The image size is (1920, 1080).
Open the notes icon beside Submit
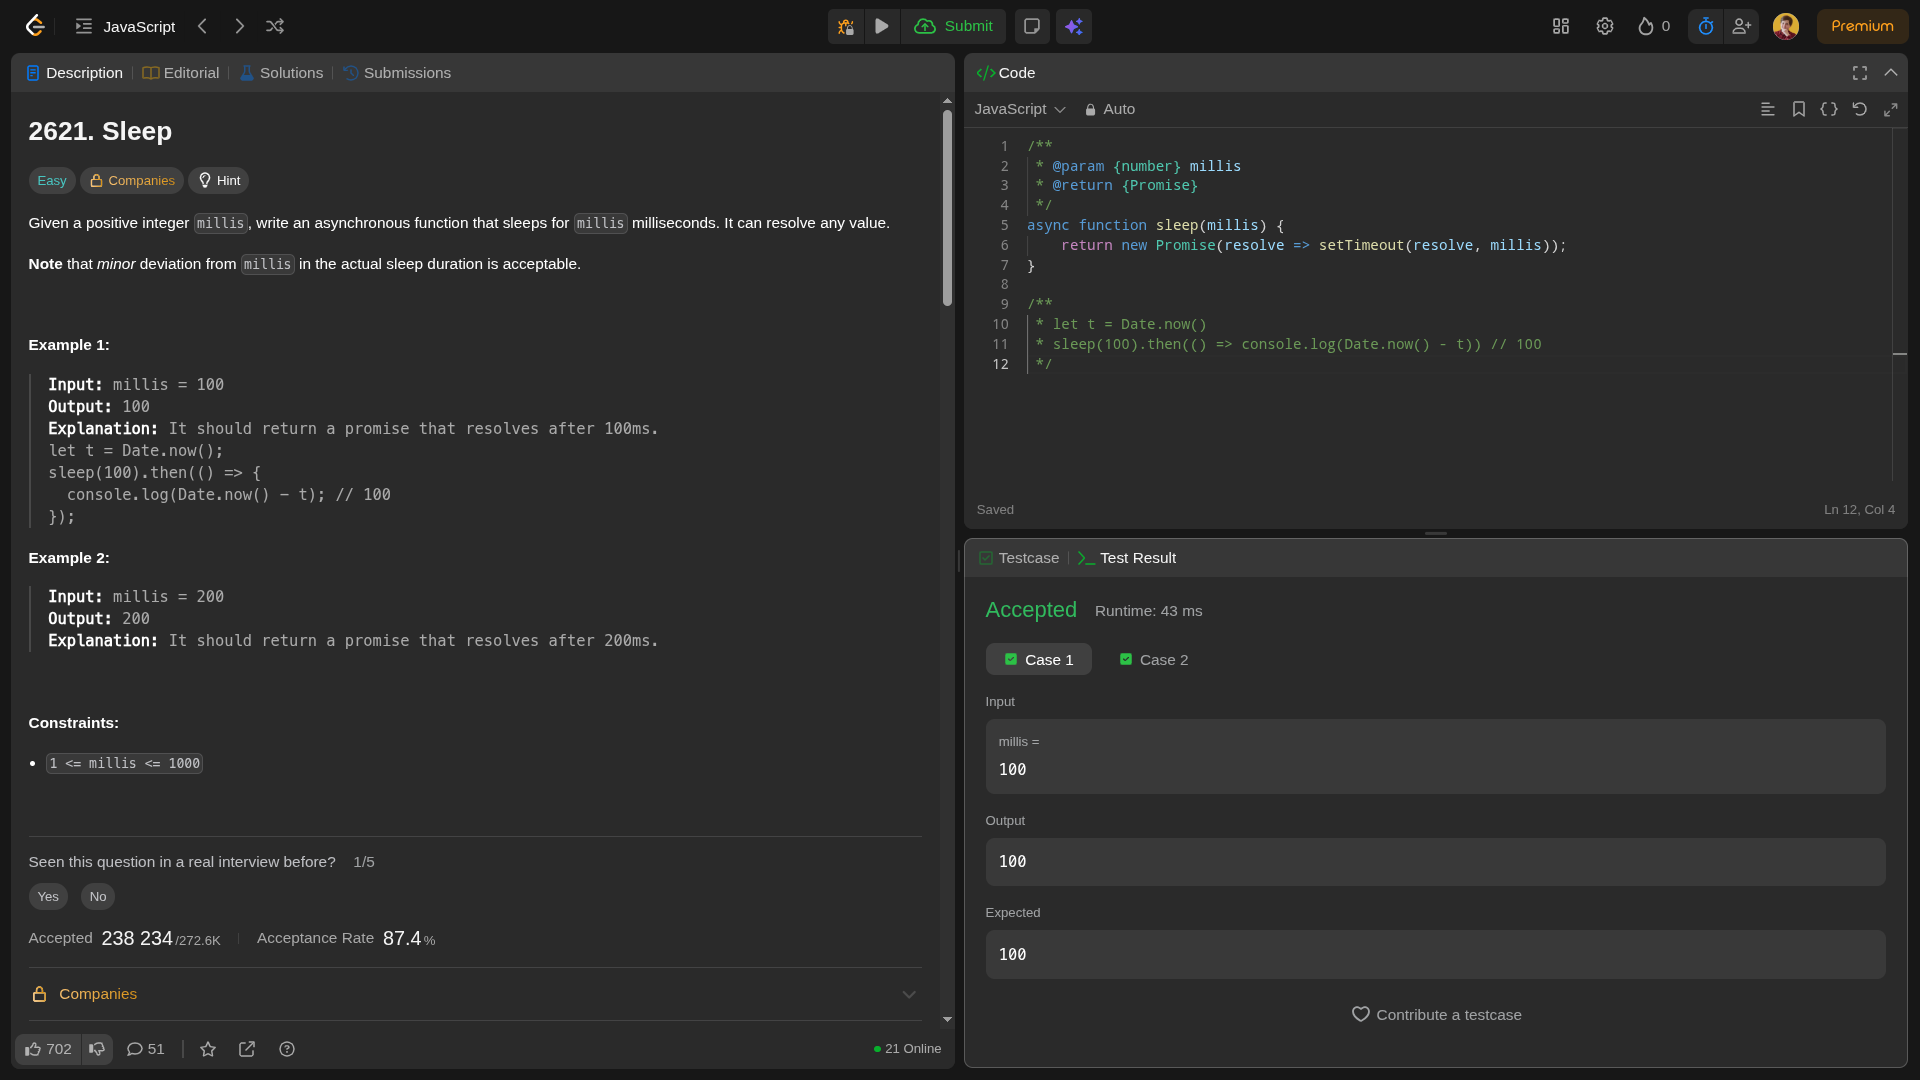tap(1032, 27)
